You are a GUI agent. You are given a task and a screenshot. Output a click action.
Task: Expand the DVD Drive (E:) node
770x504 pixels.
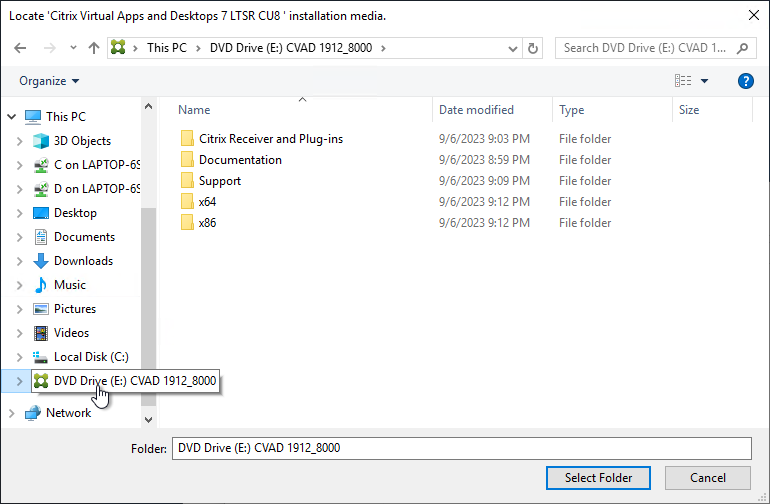tap(20, 381)
